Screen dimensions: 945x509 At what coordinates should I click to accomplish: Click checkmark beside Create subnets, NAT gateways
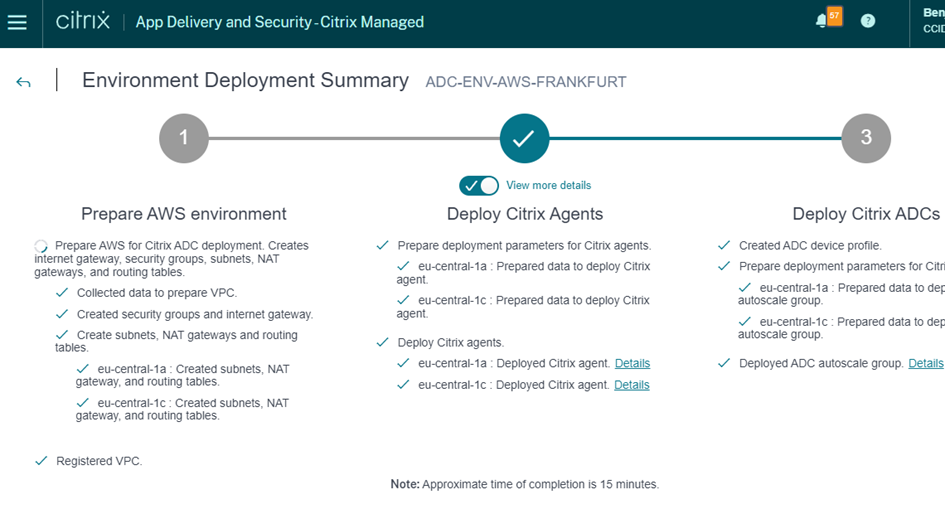point(61,335)
